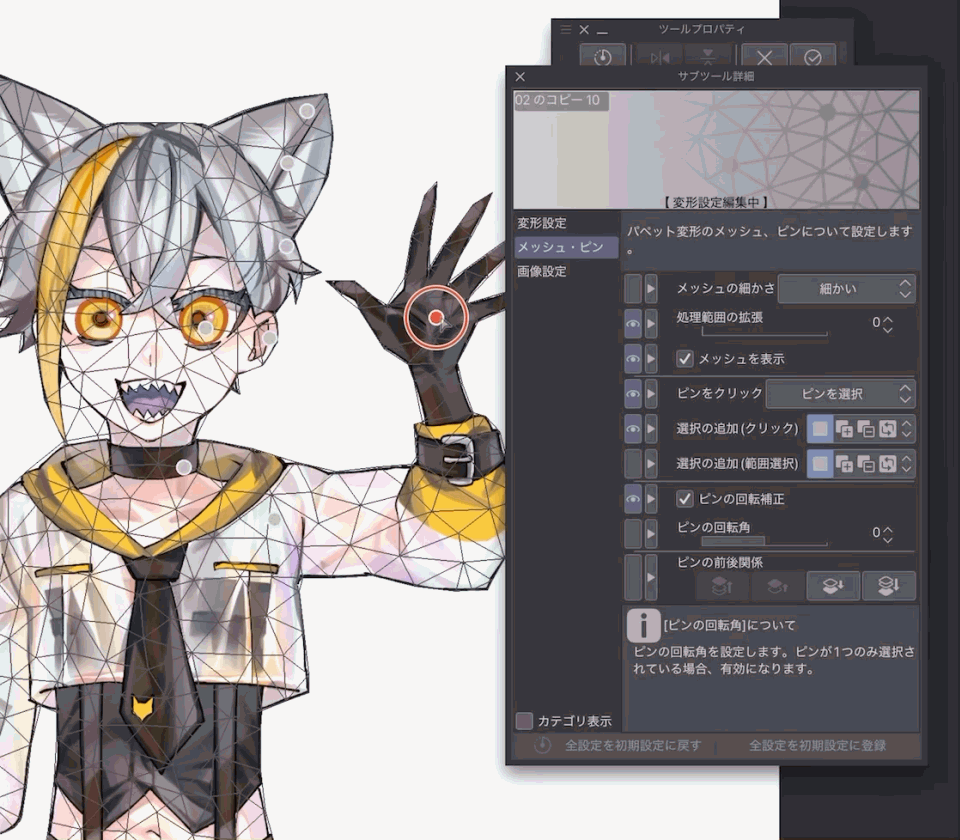The width and height of the screenshot is (960, 840).
Task: Toggle visibility box for ピンの前後関係 row
Action: pos(633,578)
